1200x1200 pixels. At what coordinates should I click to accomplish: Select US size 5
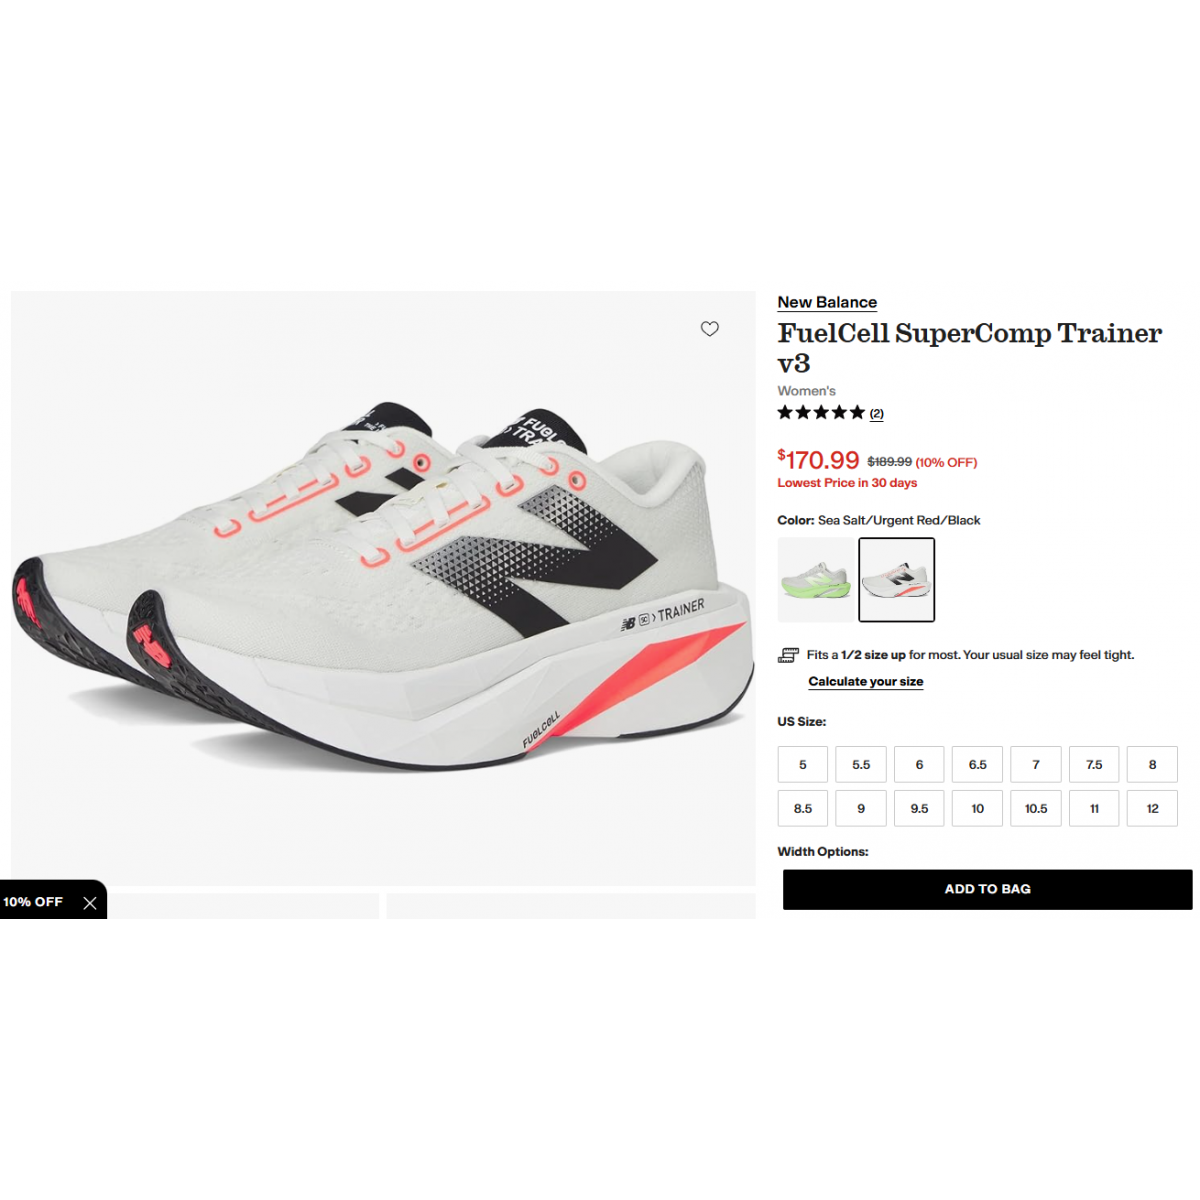coord(803,764)
